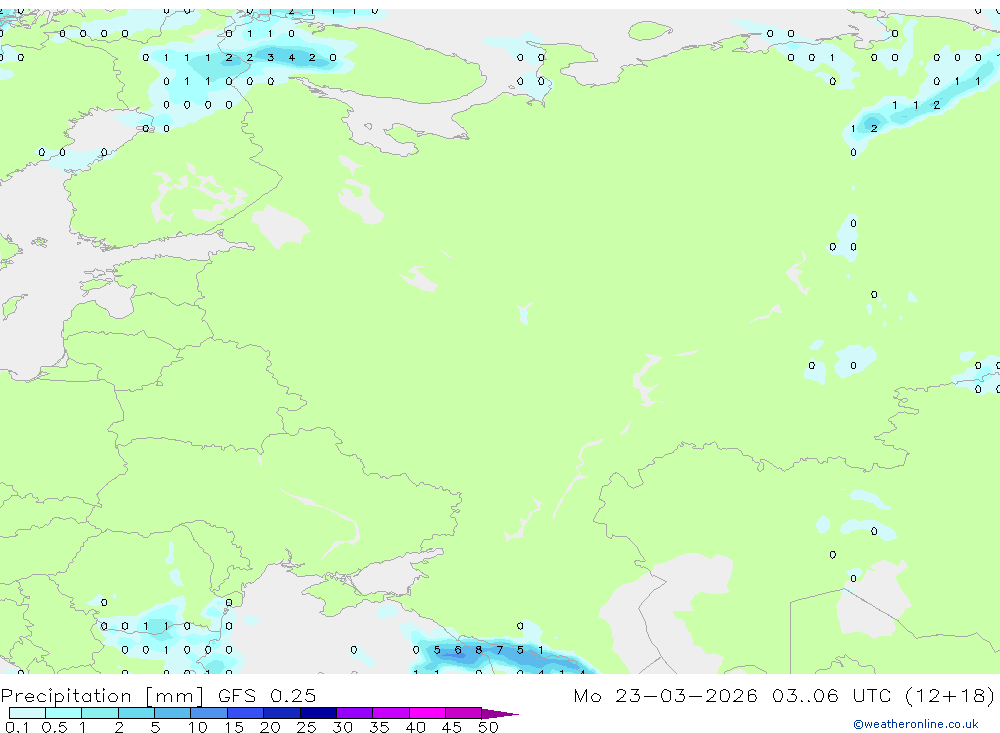1000x733 pixels.
Task: Select the 40–45 mm magenta legend swatch
Action: tap(427, 713)
